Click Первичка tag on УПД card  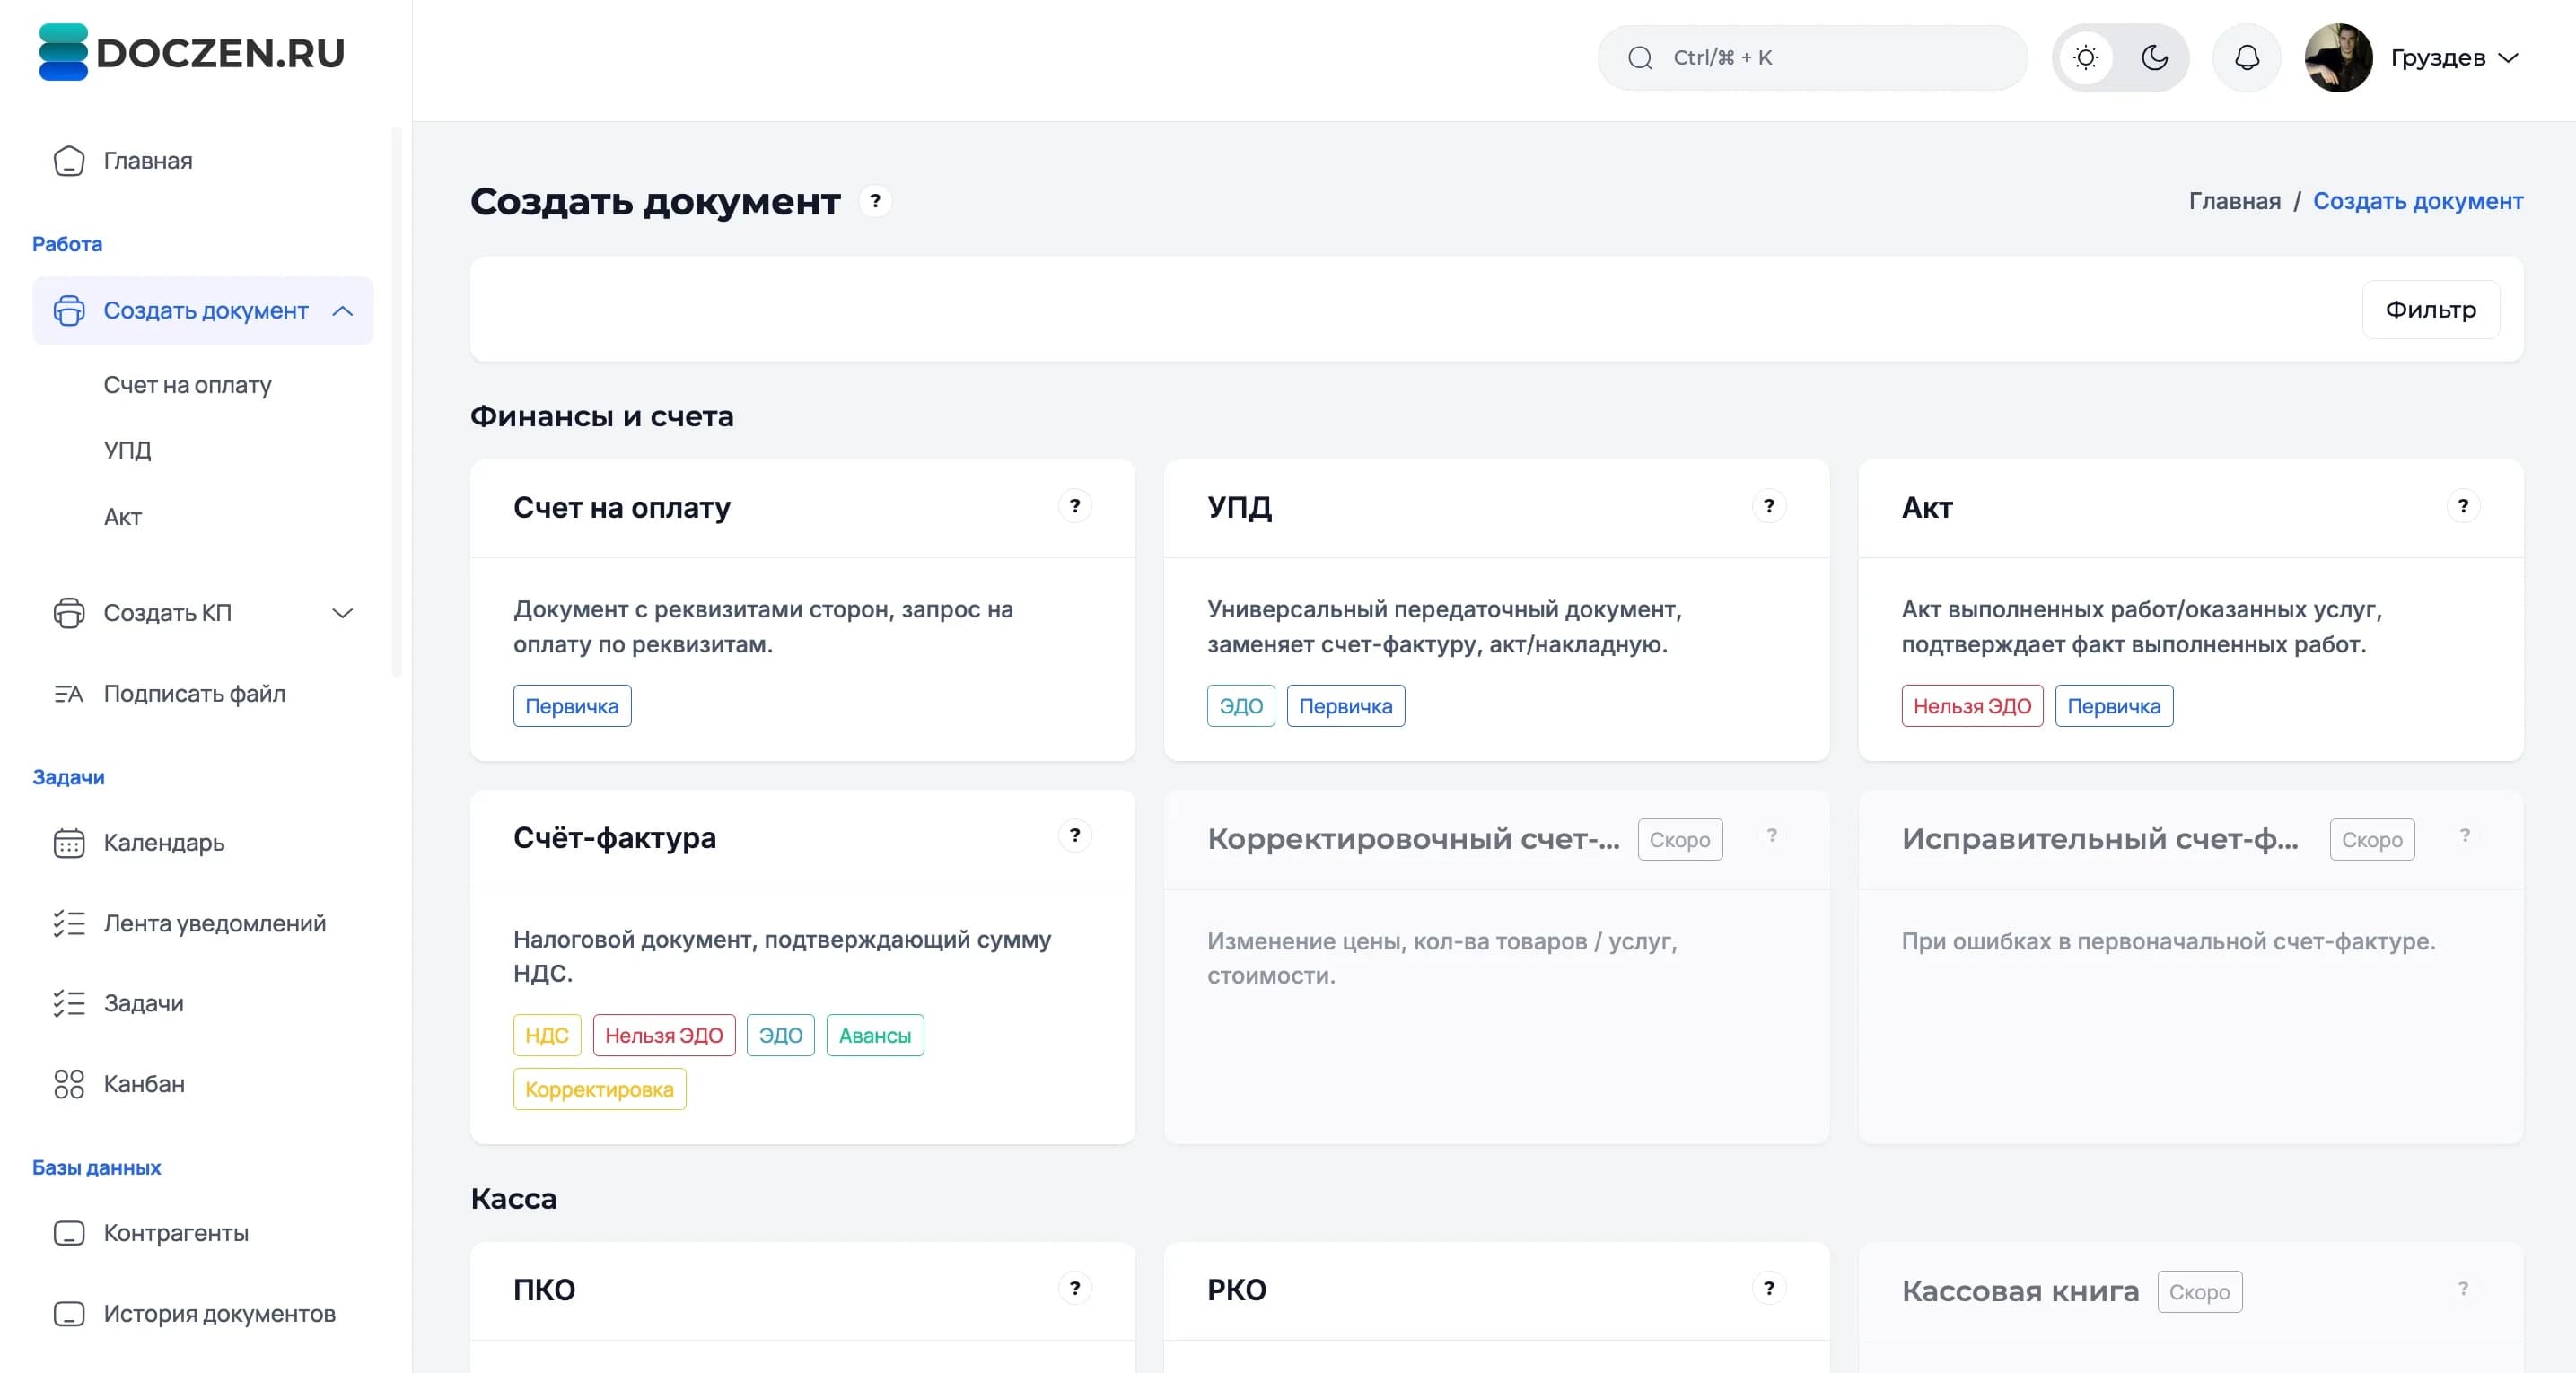tap(1346, 706)
